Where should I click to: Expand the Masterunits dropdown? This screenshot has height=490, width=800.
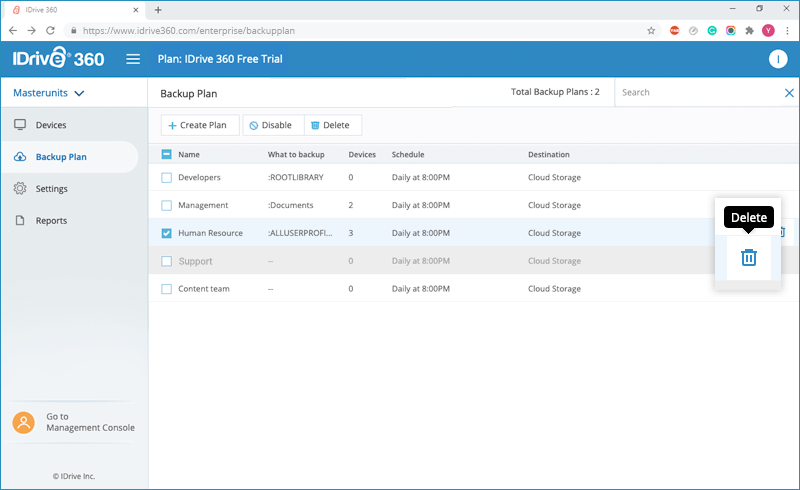49,93
